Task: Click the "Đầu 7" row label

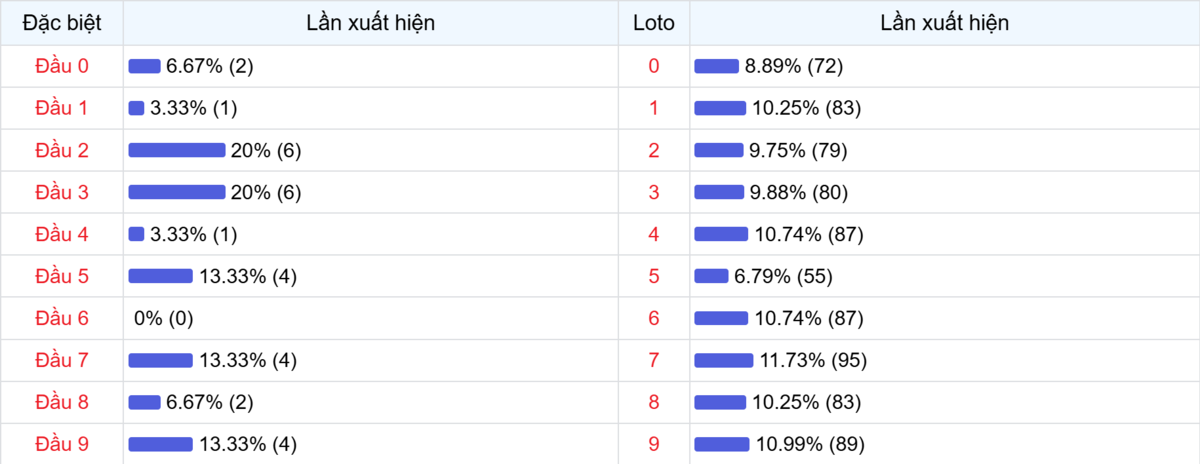Action: [x=62, y=360]
